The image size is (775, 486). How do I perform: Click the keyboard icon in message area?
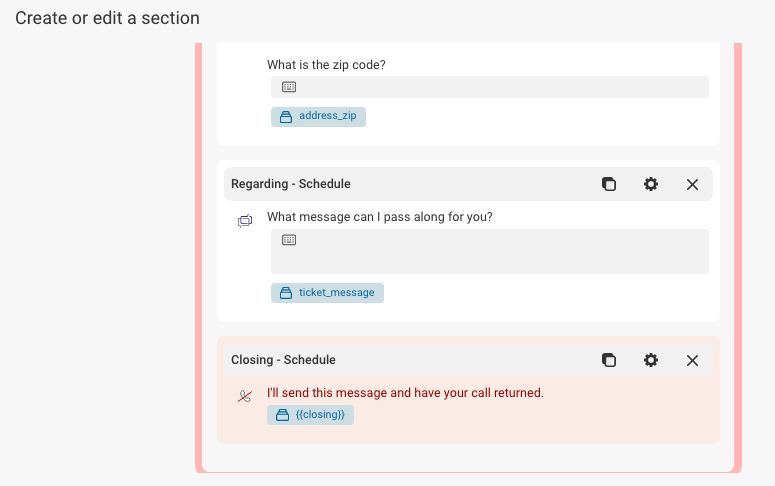tap(289, 240)
